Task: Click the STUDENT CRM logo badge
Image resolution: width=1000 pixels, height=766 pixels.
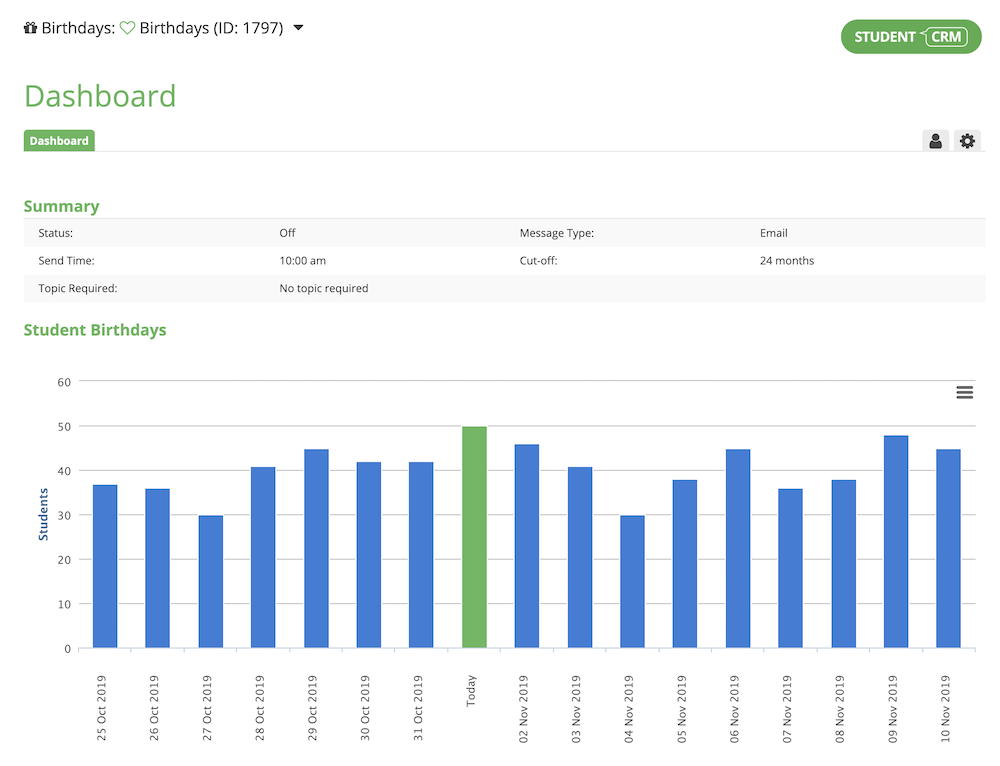Action: 911,36
